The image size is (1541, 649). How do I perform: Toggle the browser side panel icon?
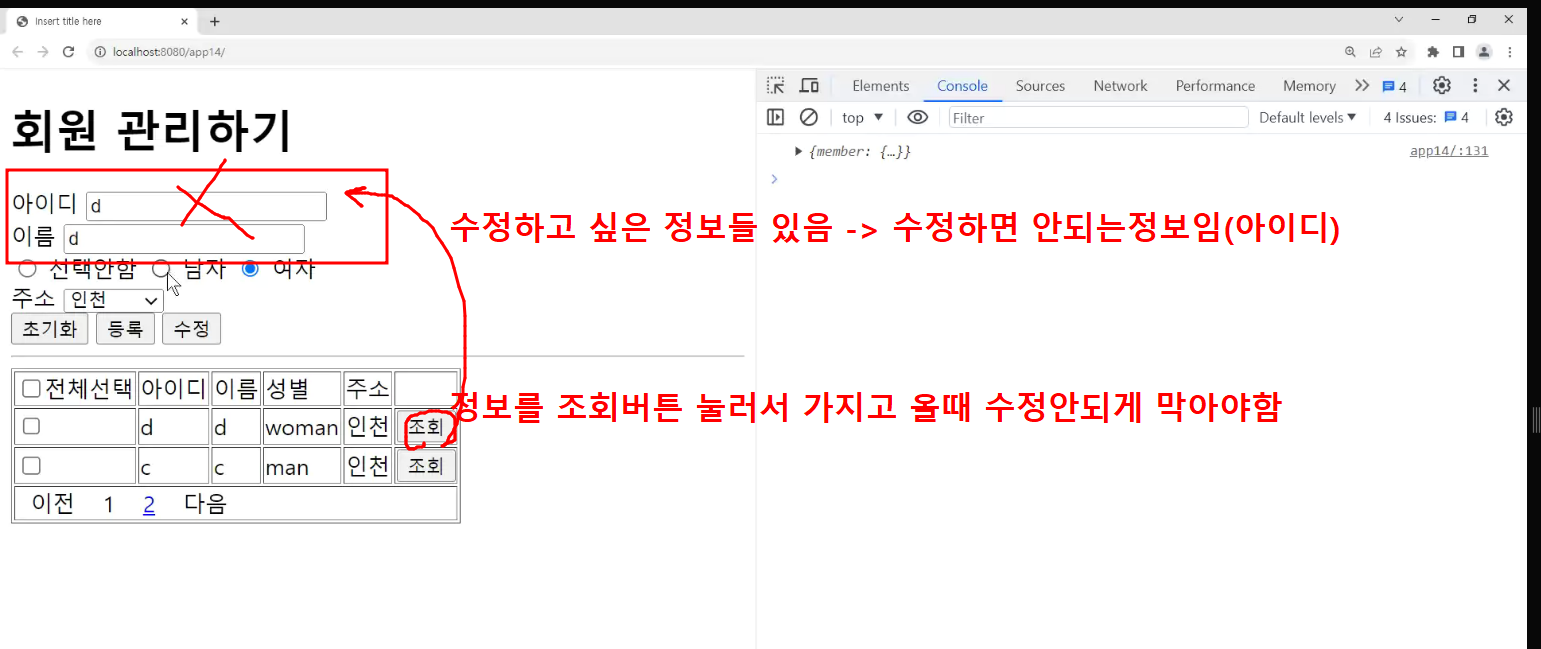(x=1458, y=52)
